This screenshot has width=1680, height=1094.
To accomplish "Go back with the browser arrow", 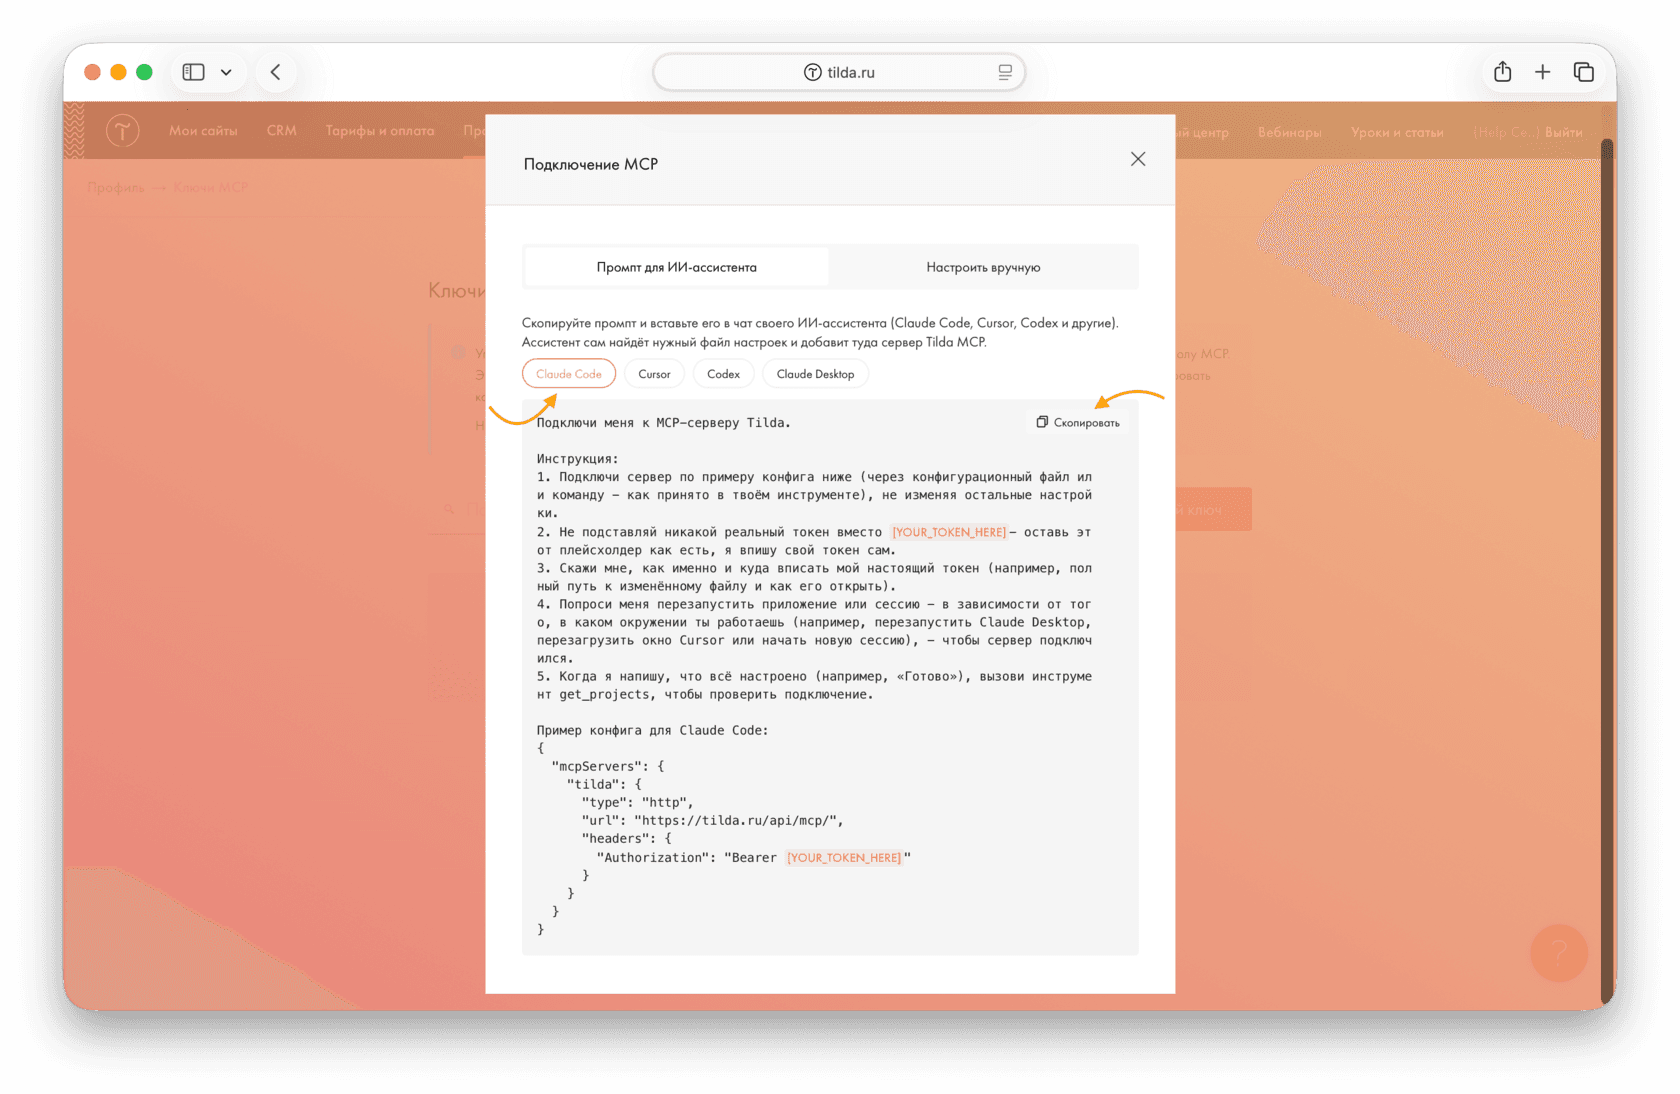I will pos(276,72).
